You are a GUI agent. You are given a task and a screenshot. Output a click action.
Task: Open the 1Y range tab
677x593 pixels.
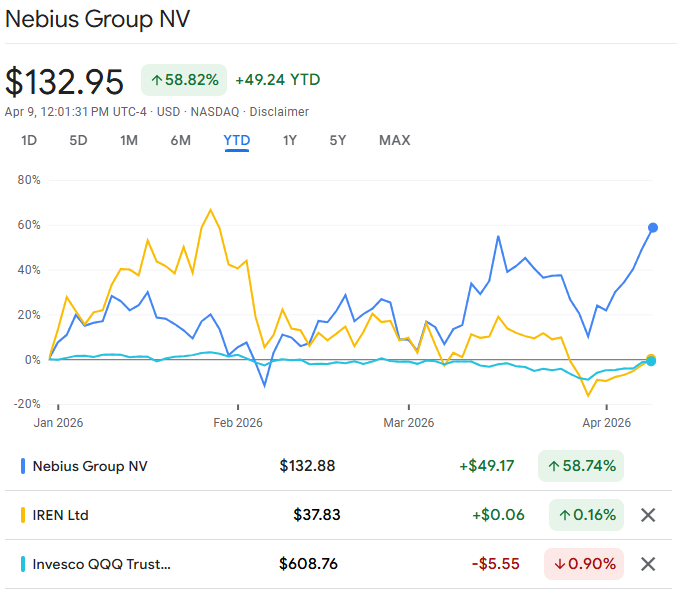click(290, 140)
